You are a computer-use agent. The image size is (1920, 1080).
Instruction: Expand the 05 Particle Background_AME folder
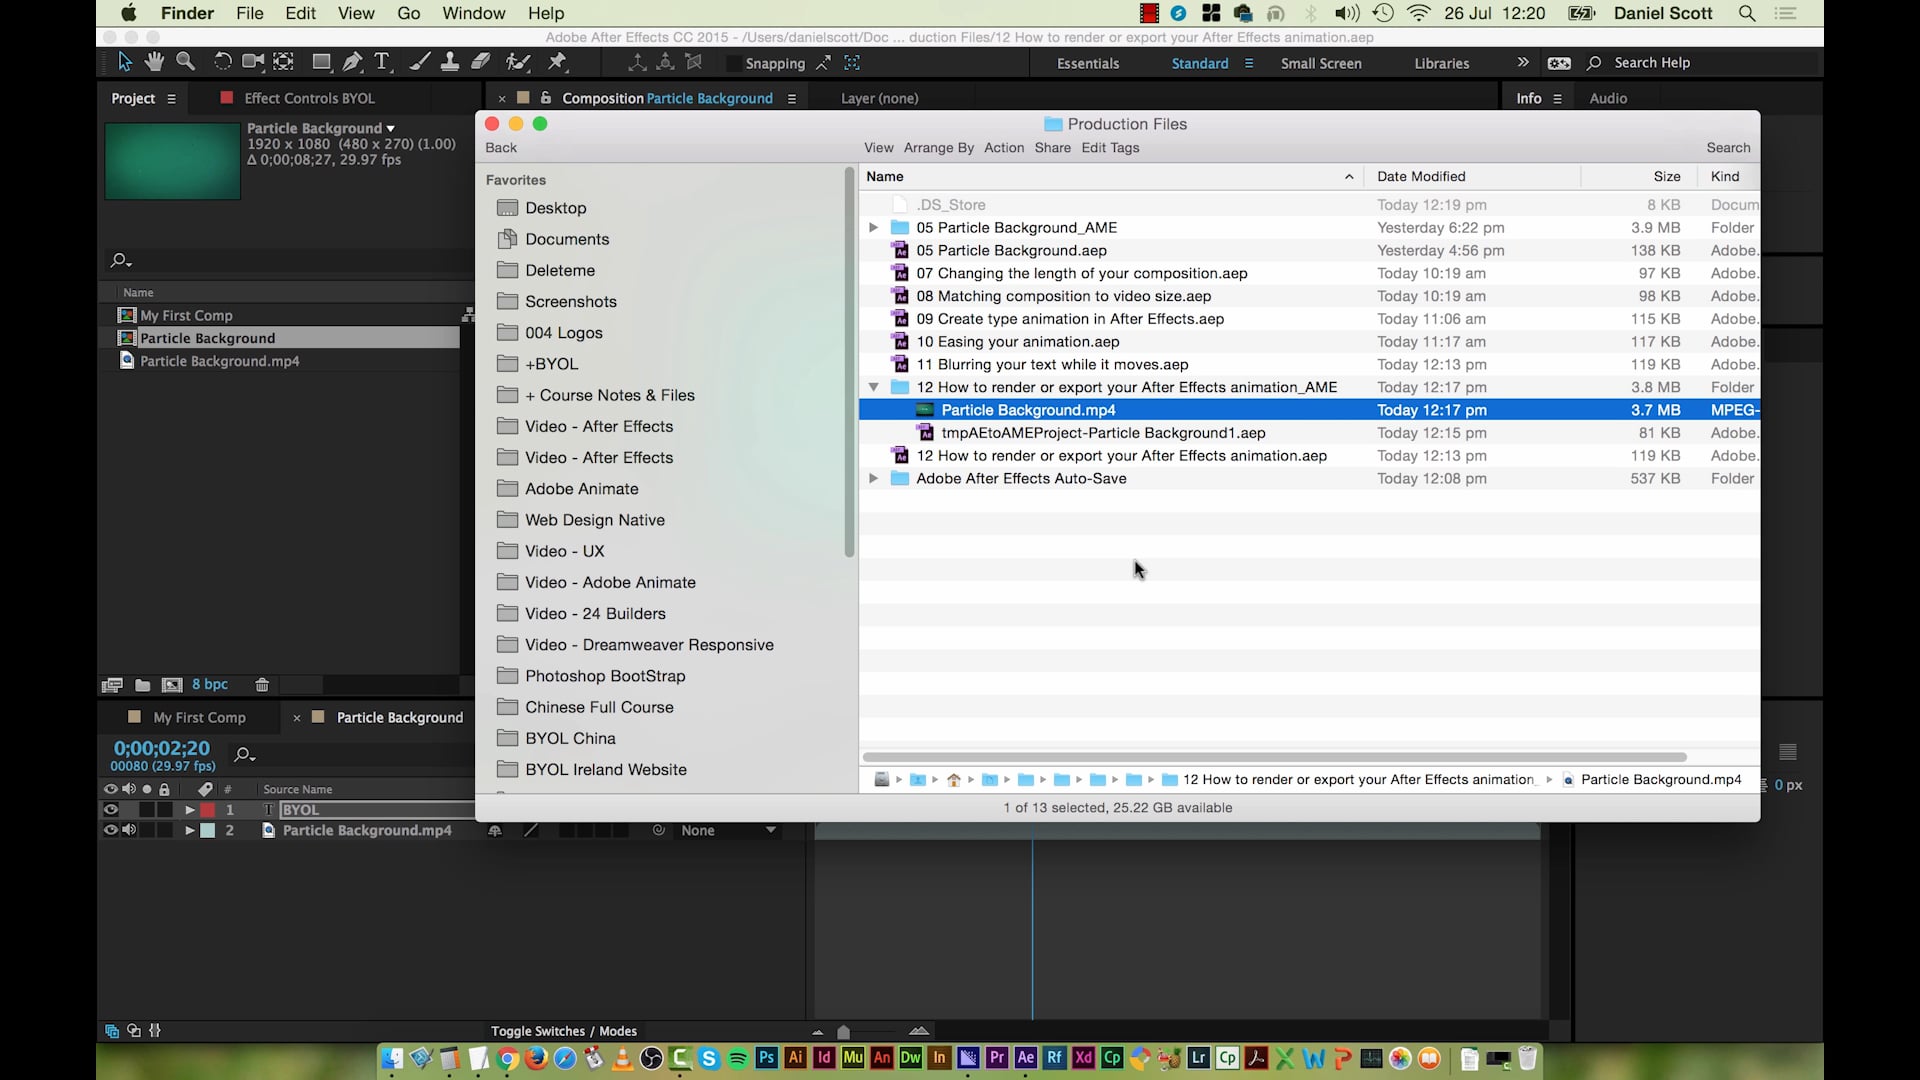(x=873, y=227)
